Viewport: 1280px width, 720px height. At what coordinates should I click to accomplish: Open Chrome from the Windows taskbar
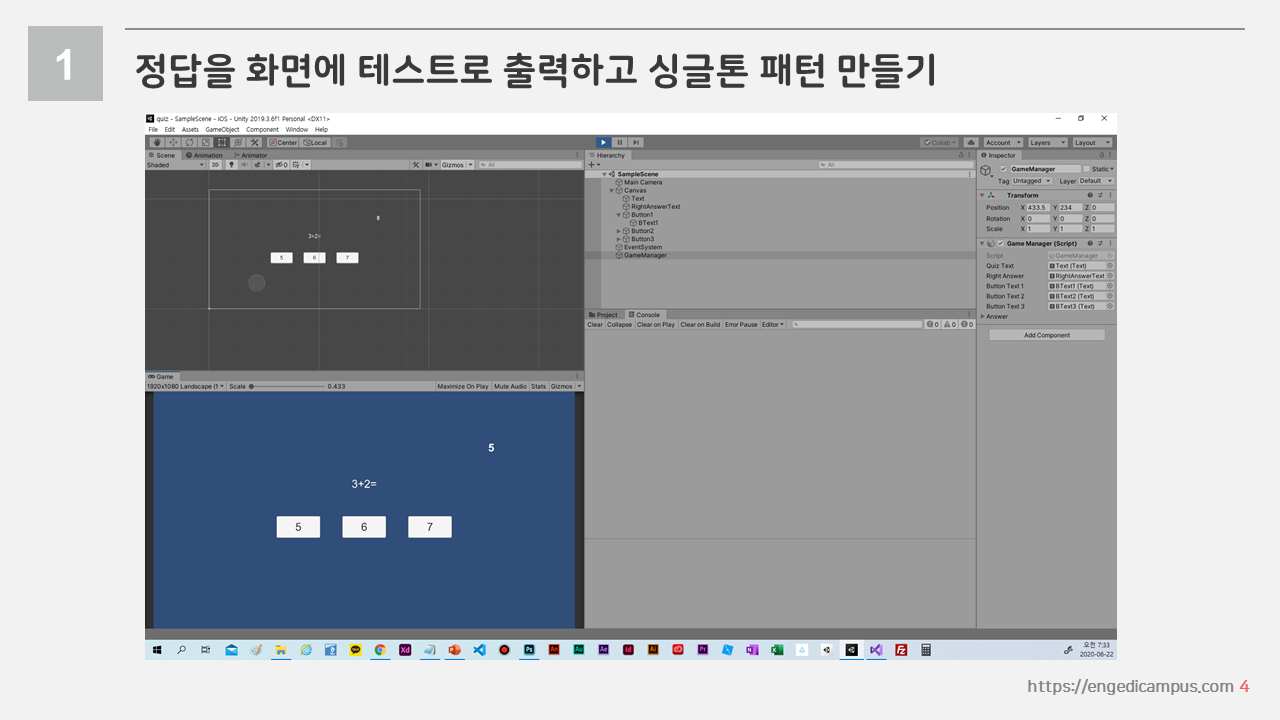380,649
